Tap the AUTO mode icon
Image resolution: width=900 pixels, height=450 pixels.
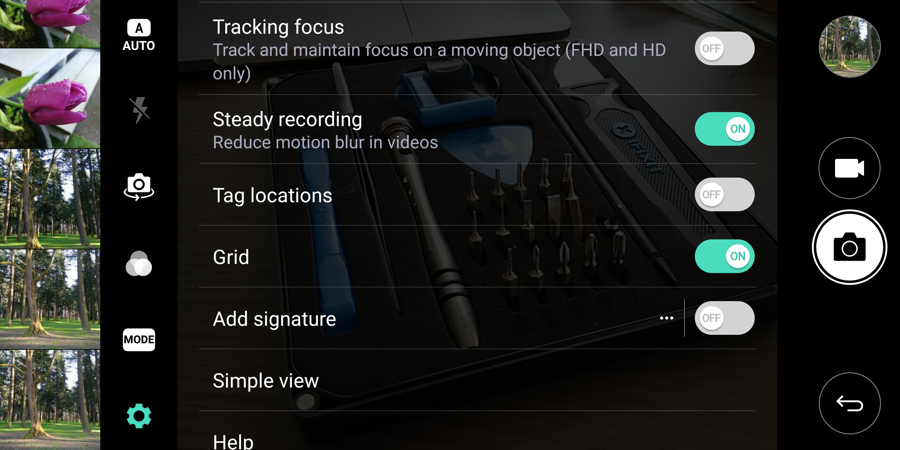point(138,35)
